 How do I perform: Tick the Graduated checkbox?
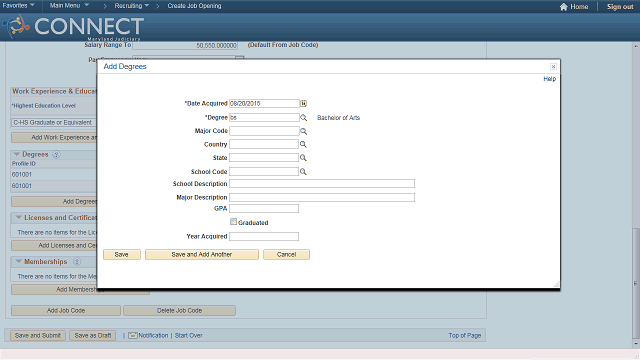click(233, 222)
